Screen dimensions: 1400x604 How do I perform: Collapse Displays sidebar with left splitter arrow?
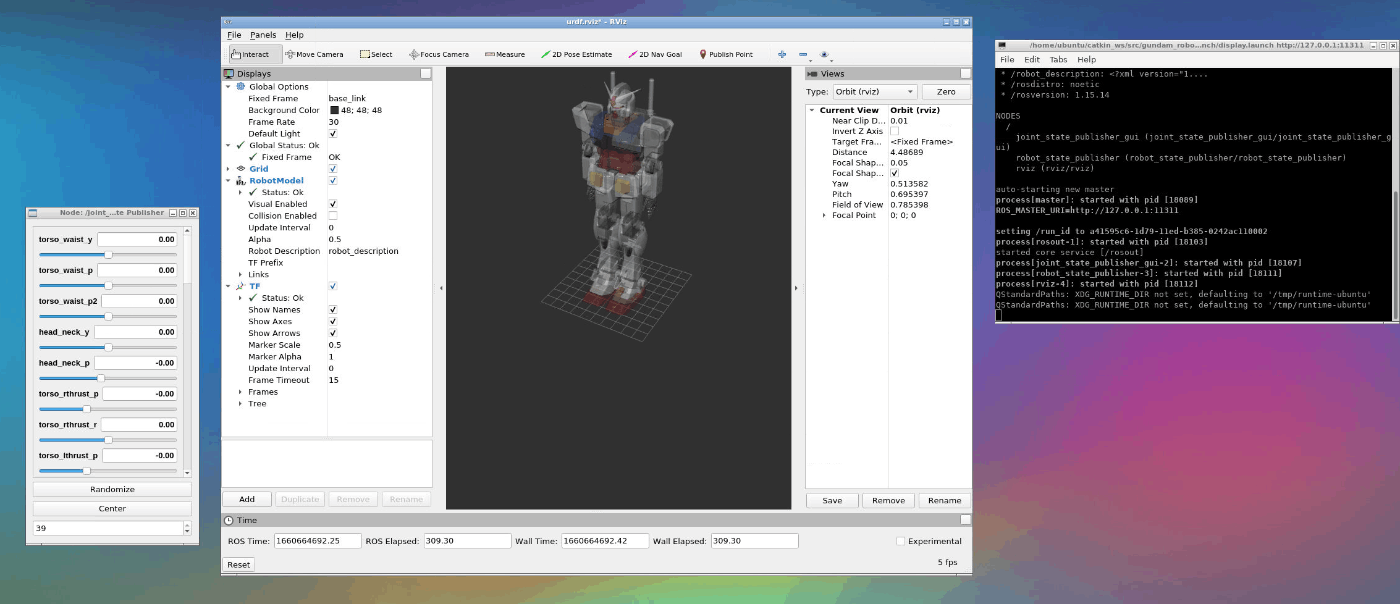click(441, 288)
